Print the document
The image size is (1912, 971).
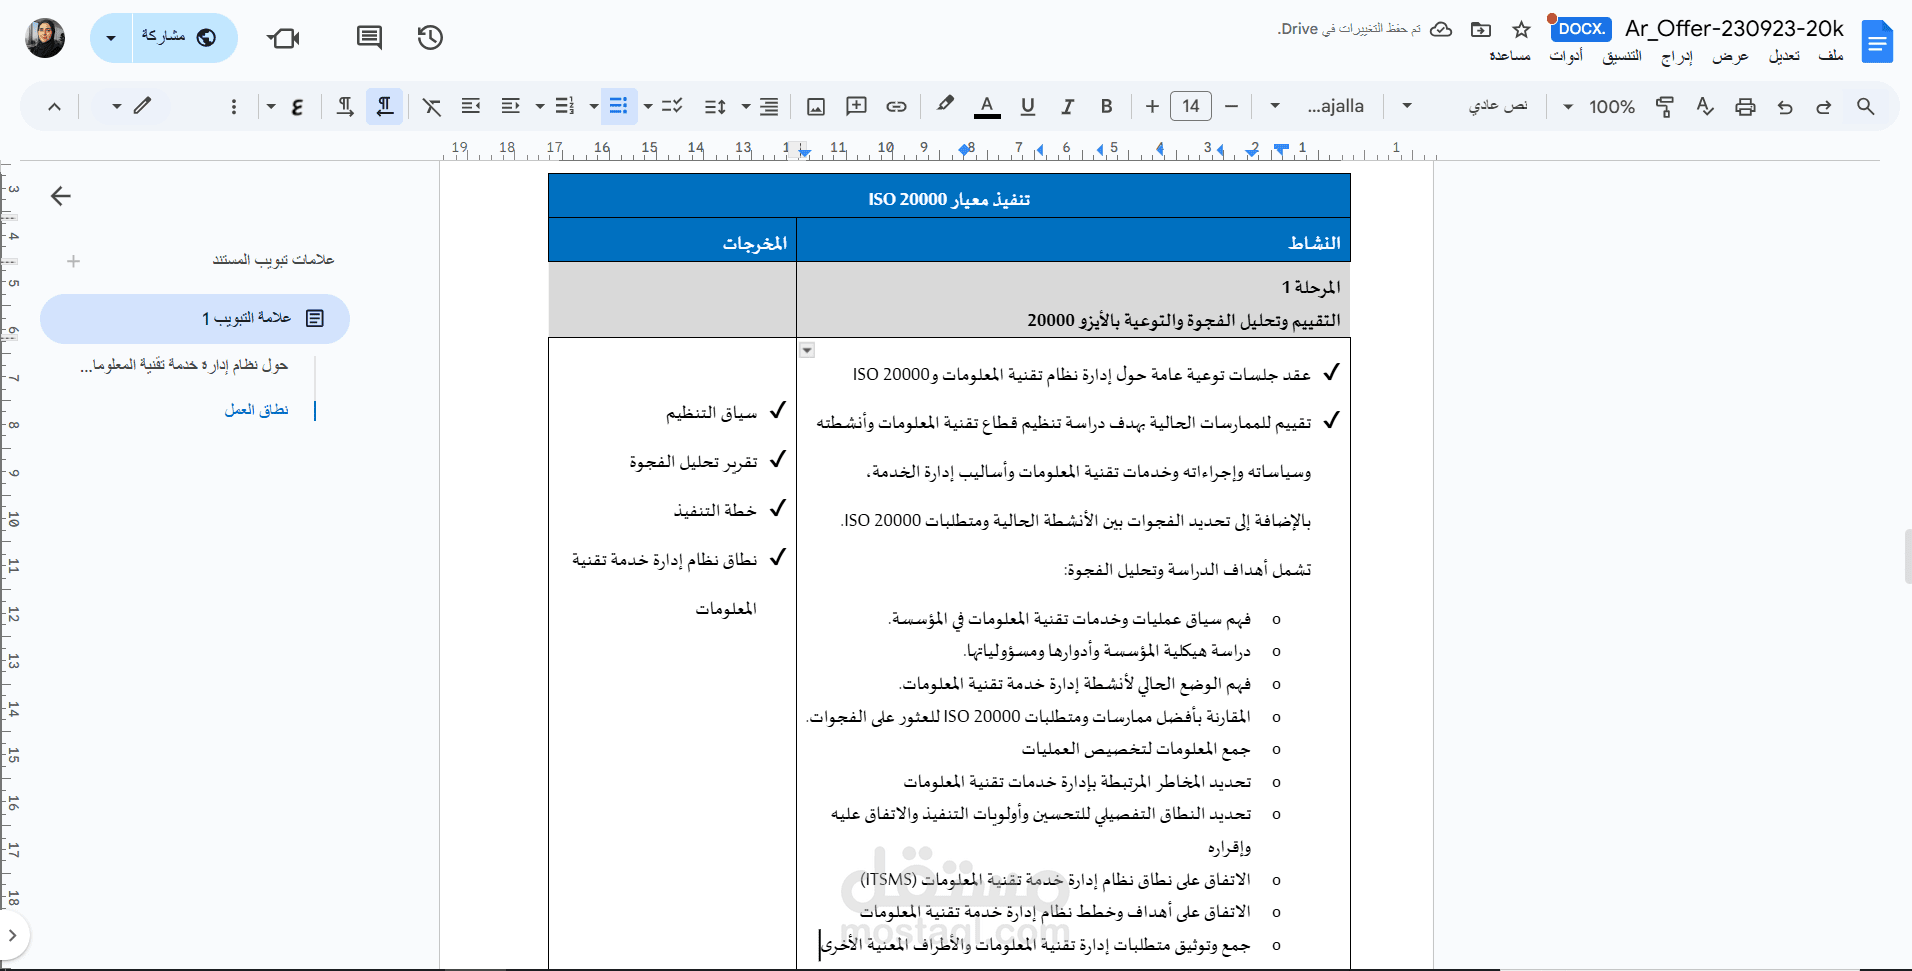pos(1745,106)
